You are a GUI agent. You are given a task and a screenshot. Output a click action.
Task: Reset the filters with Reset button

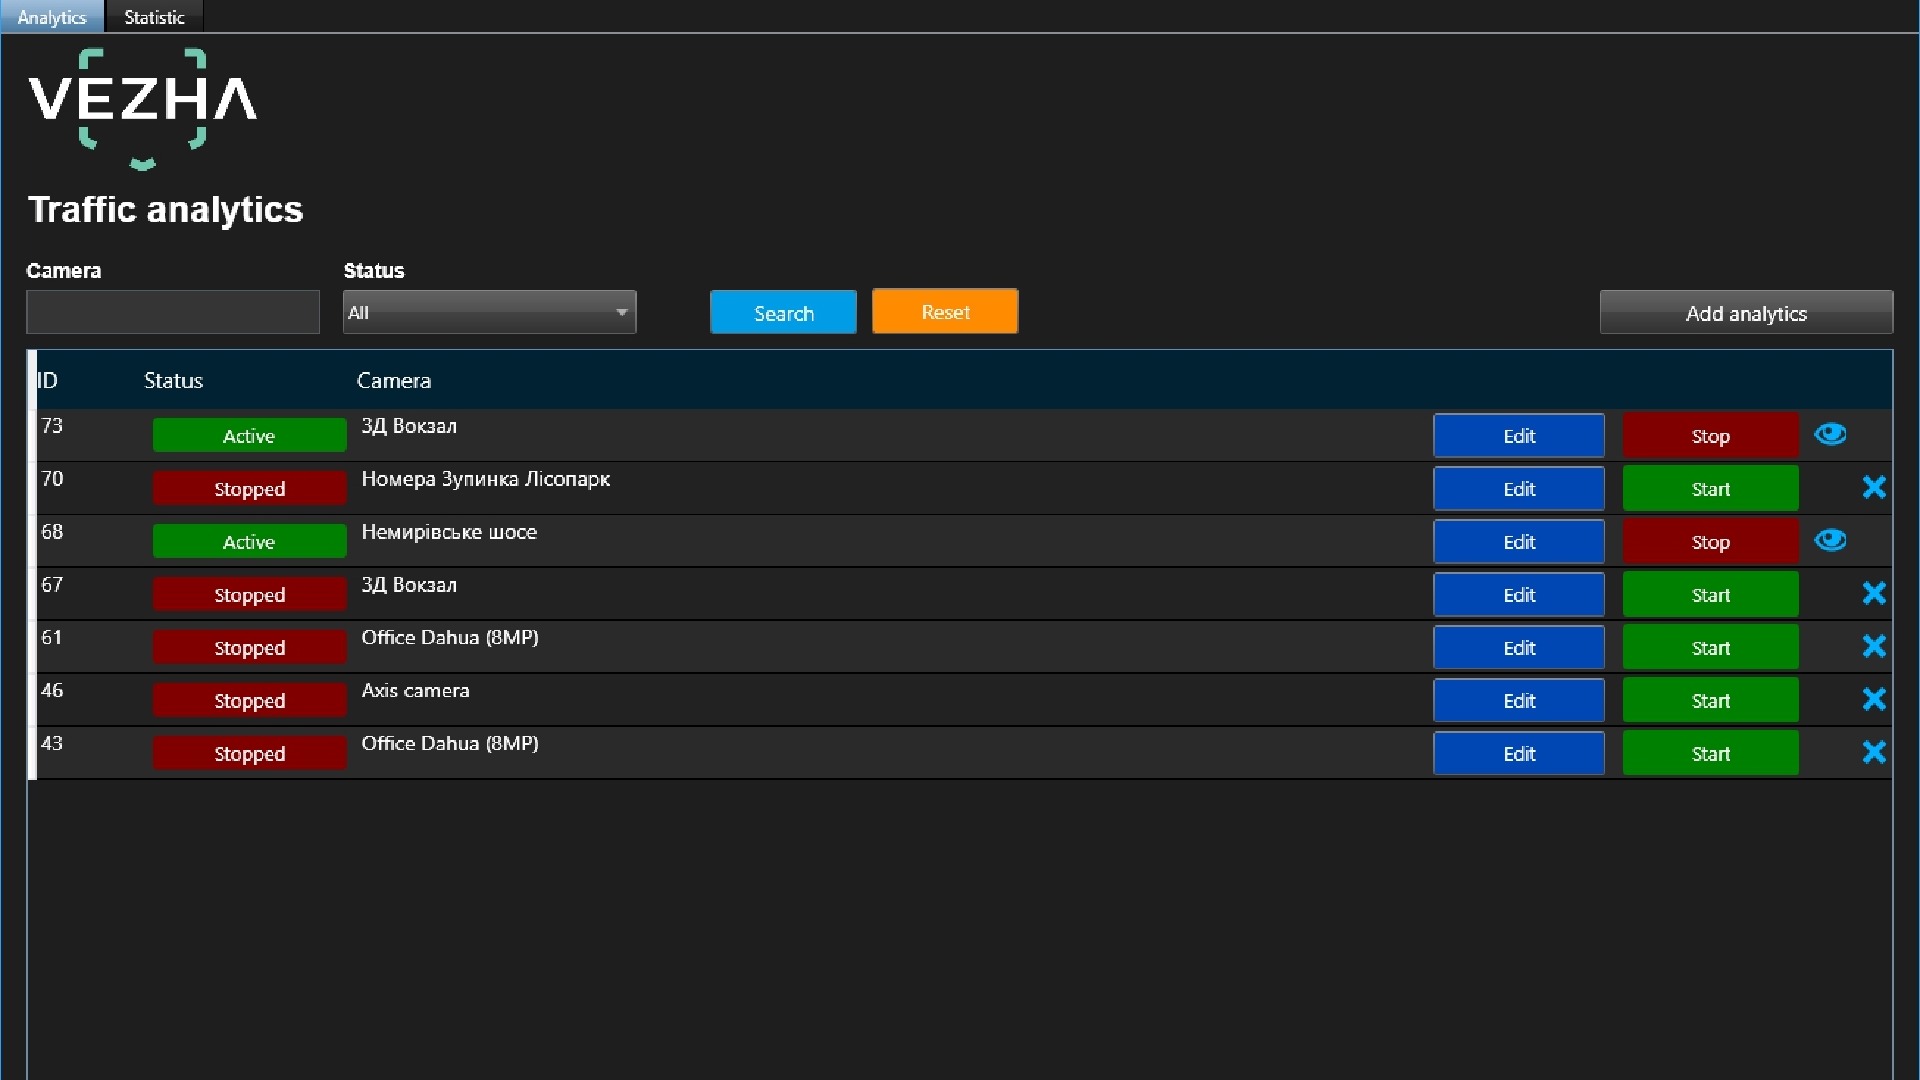[x=945, y=312]
